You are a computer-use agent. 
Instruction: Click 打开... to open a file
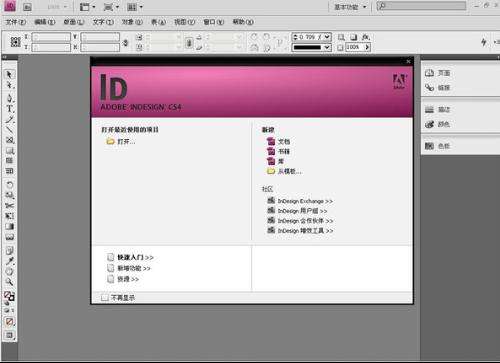point(121,142)
